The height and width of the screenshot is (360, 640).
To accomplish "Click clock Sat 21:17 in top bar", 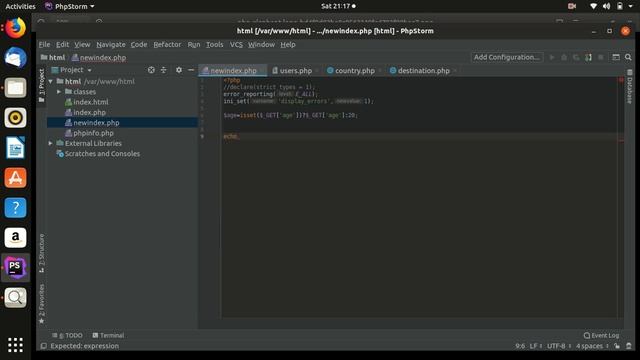I will click(338, 6).
